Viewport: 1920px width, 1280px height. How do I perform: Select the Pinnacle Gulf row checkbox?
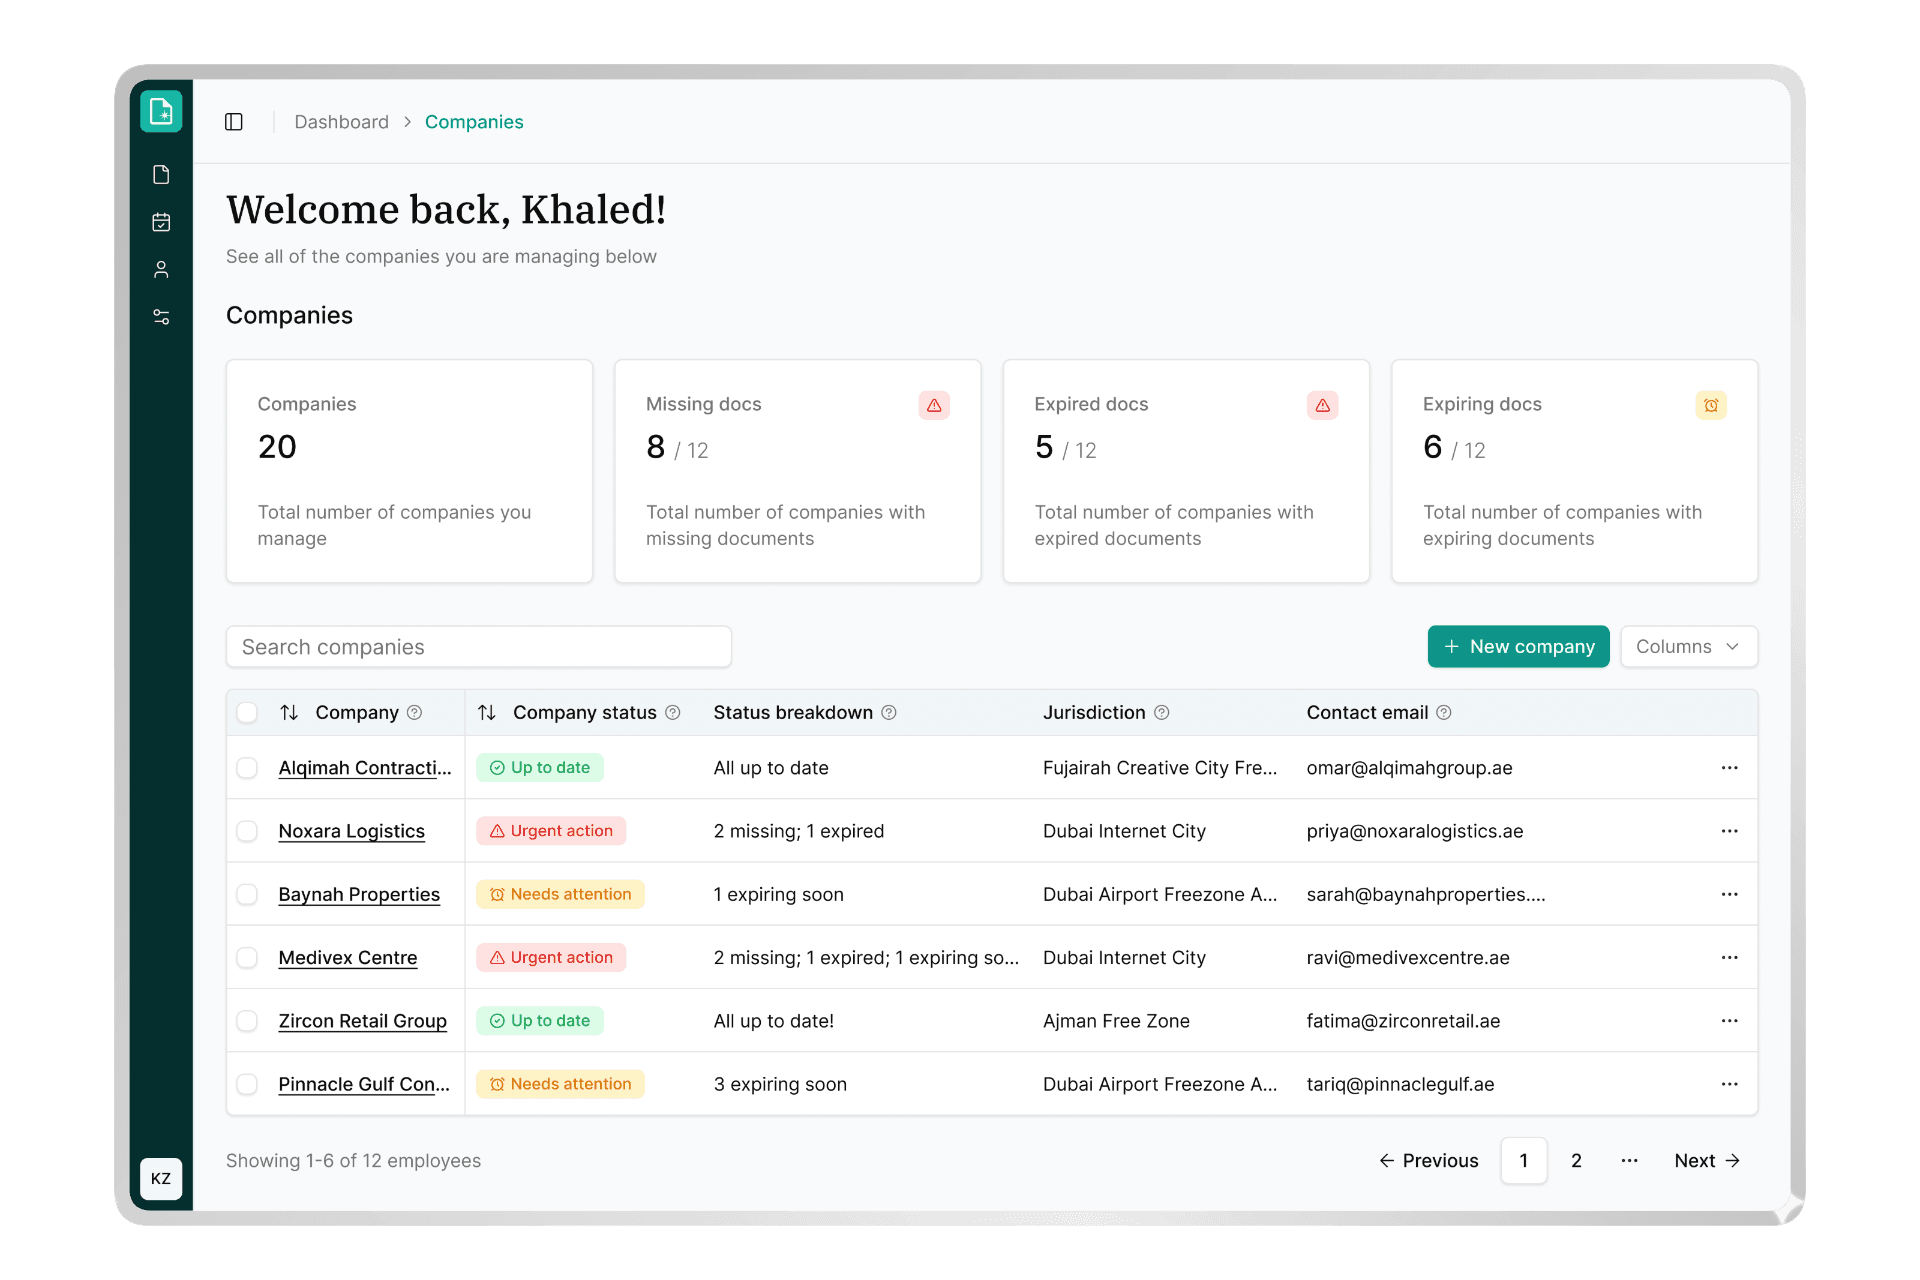click(247, 1084)
